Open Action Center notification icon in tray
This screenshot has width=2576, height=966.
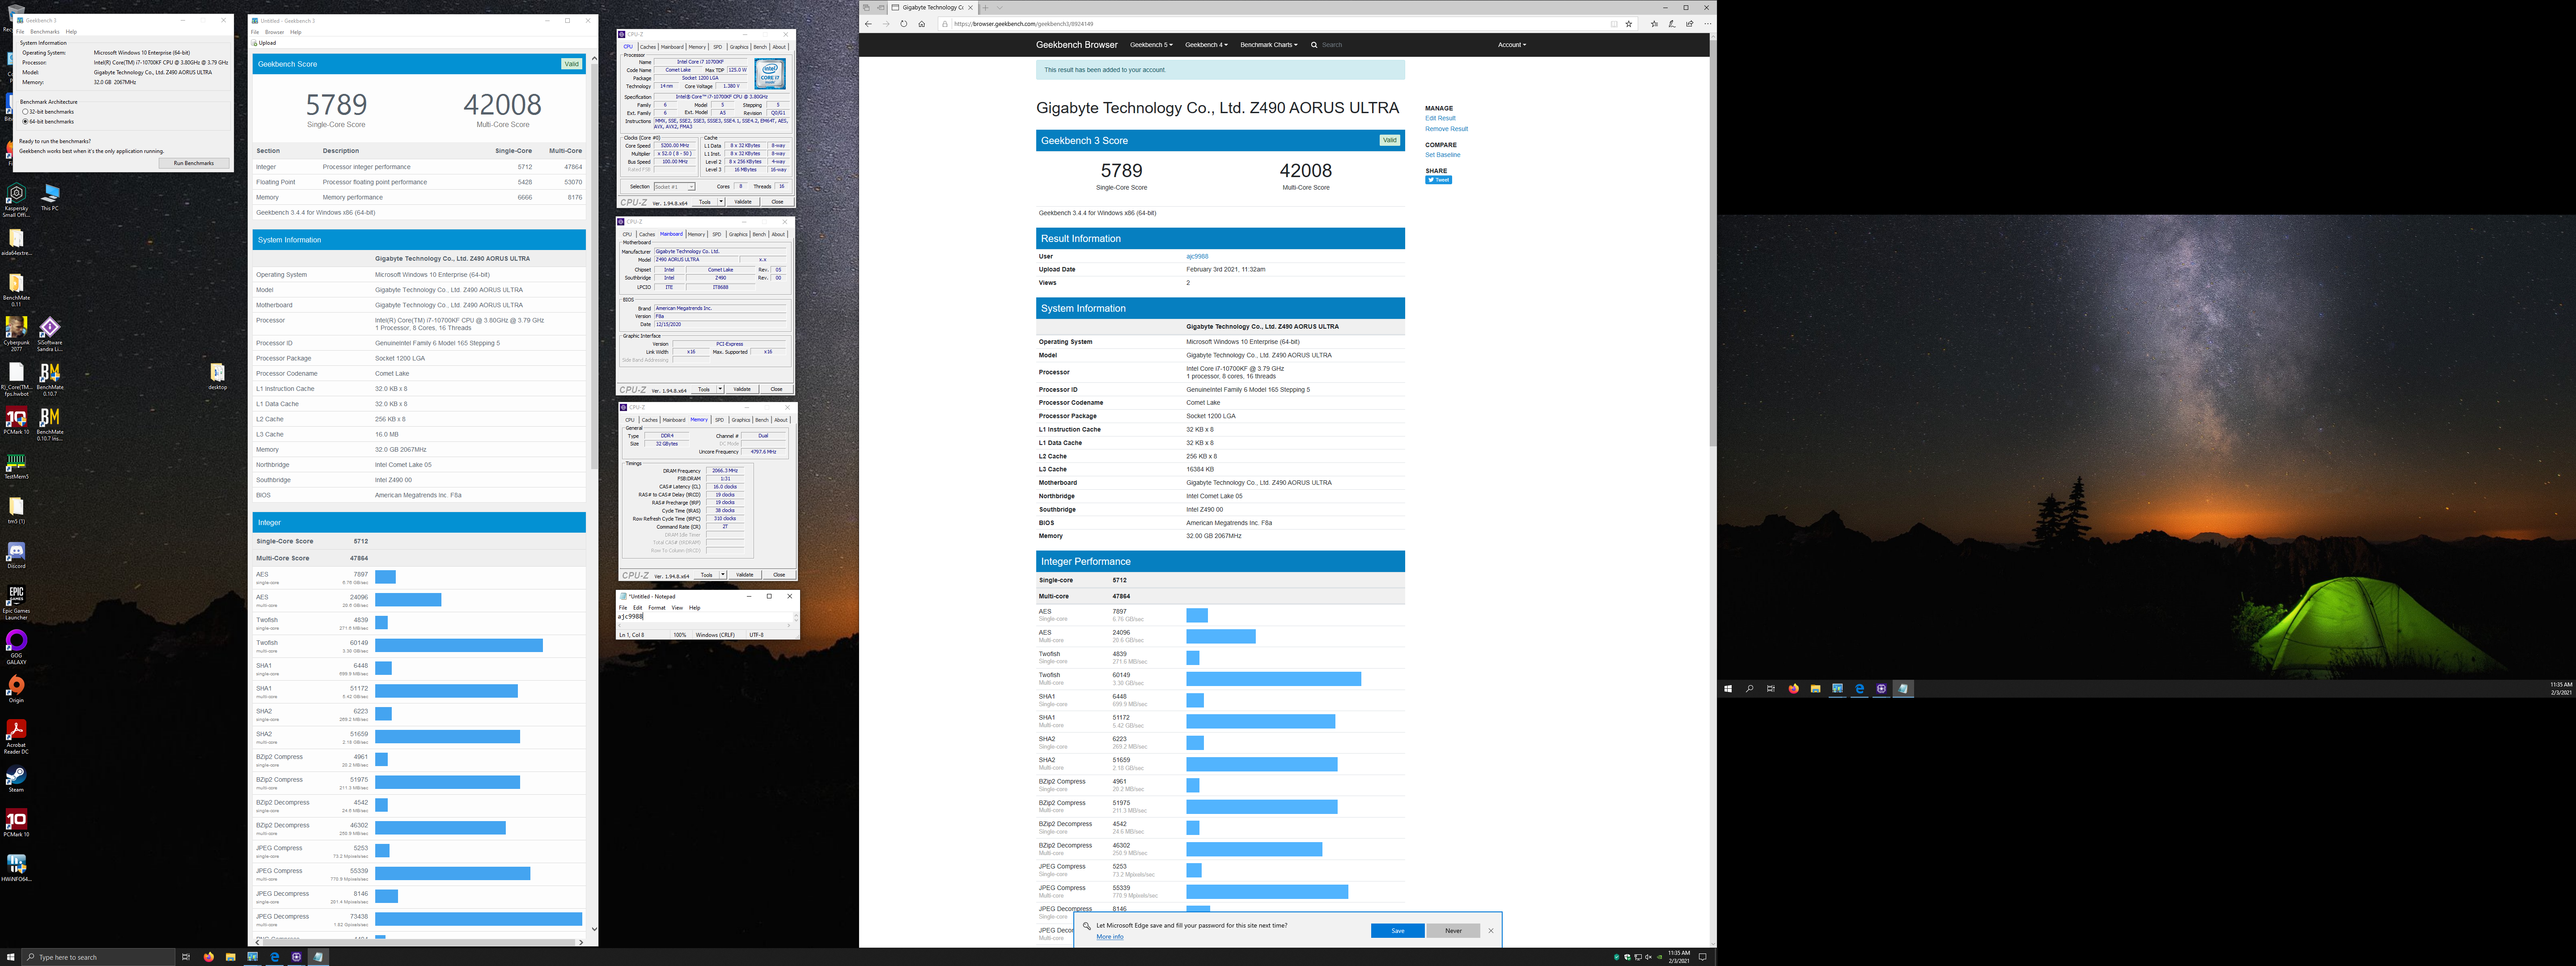coord(1702,957)
